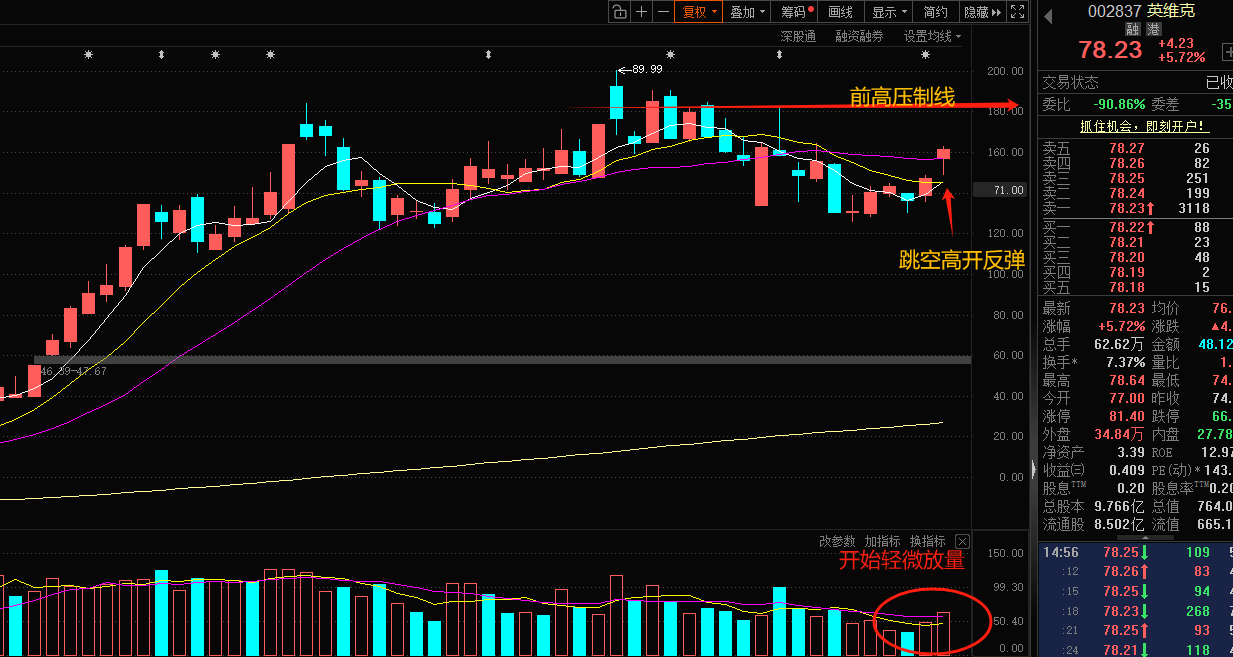Open the 深股通 tab
The image size is (1233, 657).
coord(798,36)
